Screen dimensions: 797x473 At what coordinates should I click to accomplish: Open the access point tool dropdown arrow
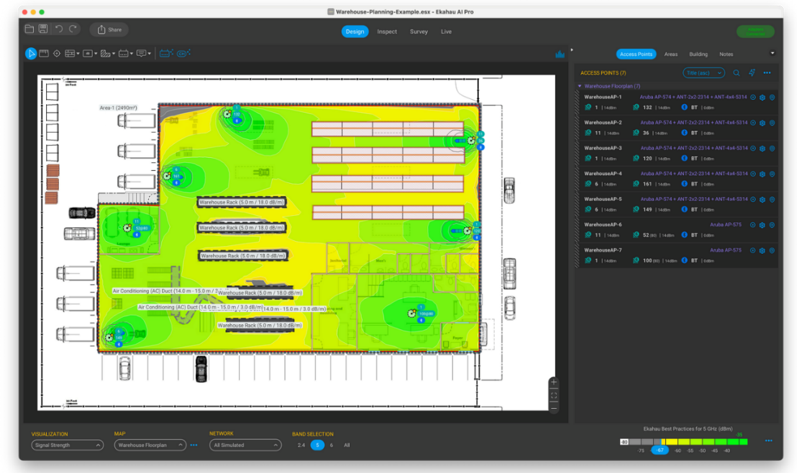pyautogui.click(x=131, y=54)
